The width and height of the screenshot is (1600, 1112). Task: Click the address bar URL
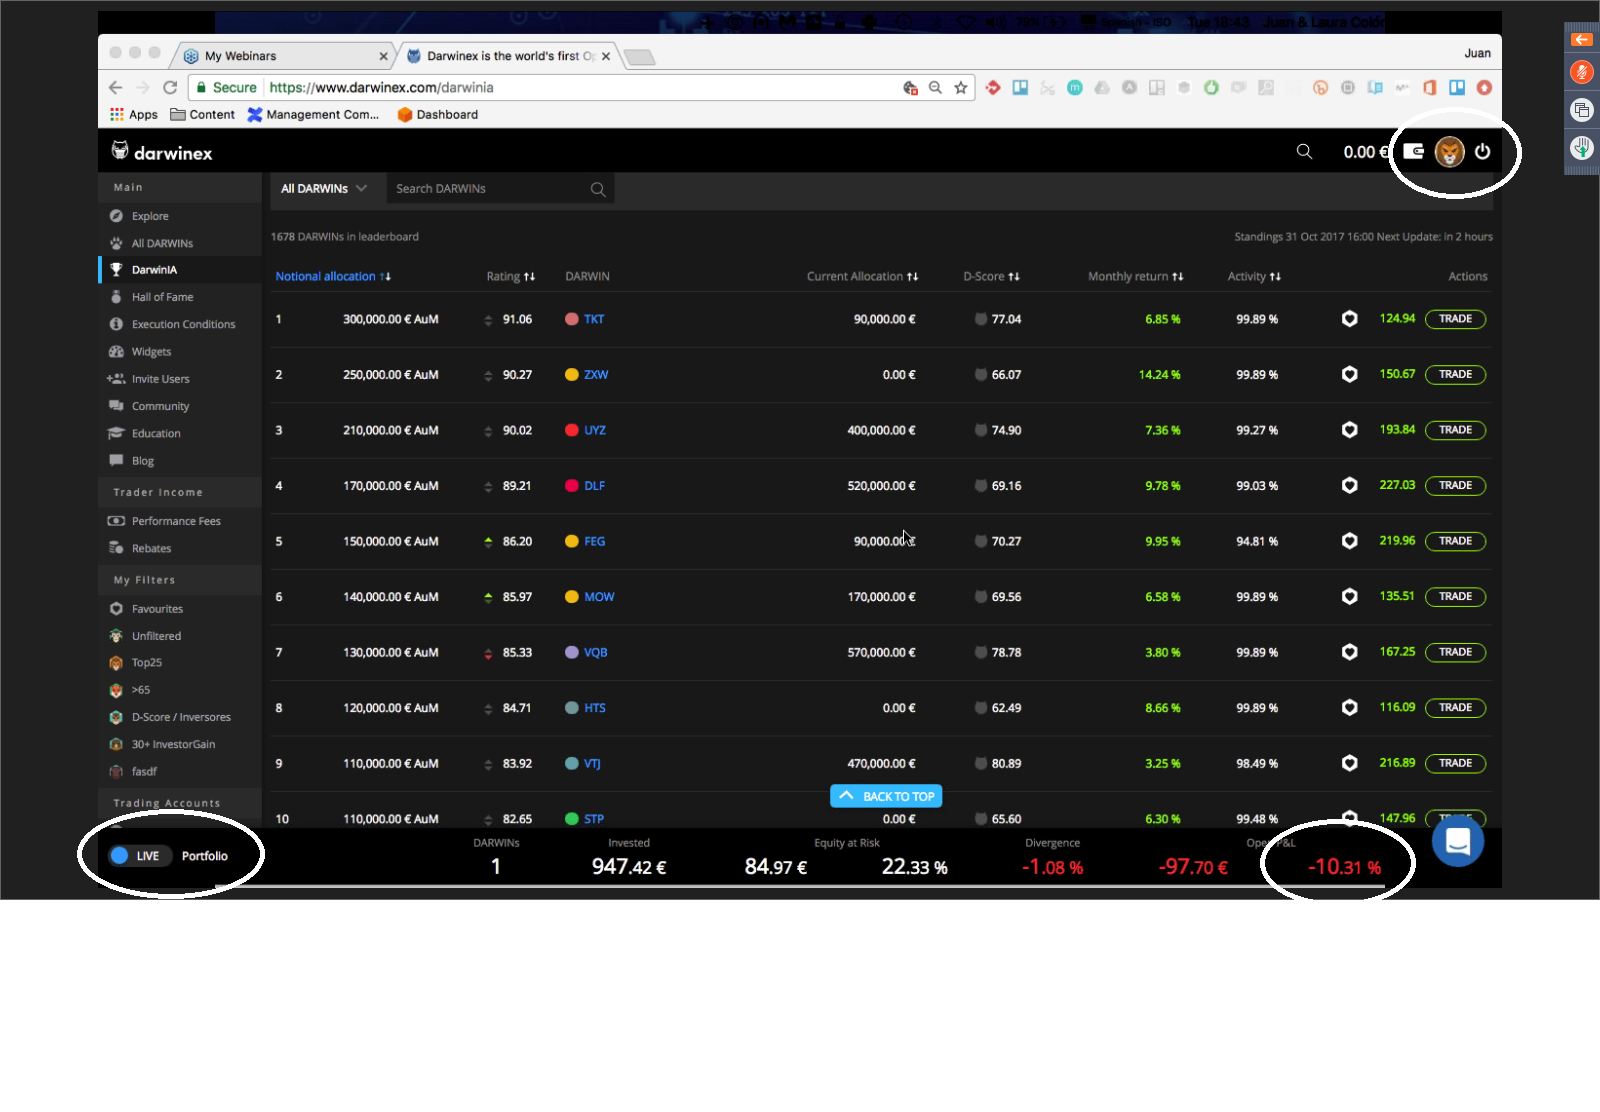pos(381,88)
